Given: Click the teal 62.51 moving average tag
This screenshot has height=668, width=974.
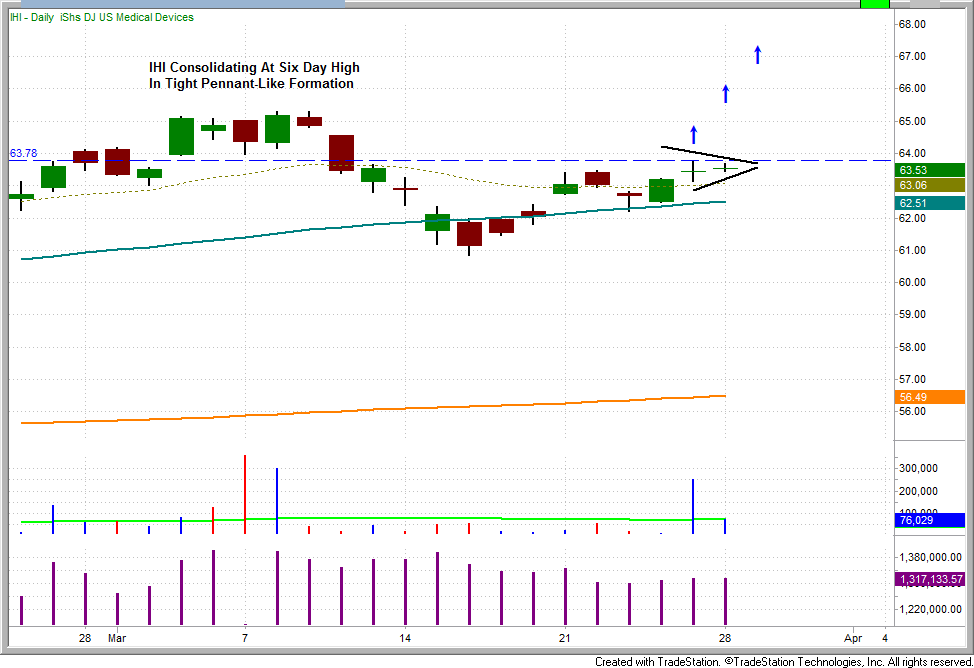Looking at the screenshot, I should (929, 203).
